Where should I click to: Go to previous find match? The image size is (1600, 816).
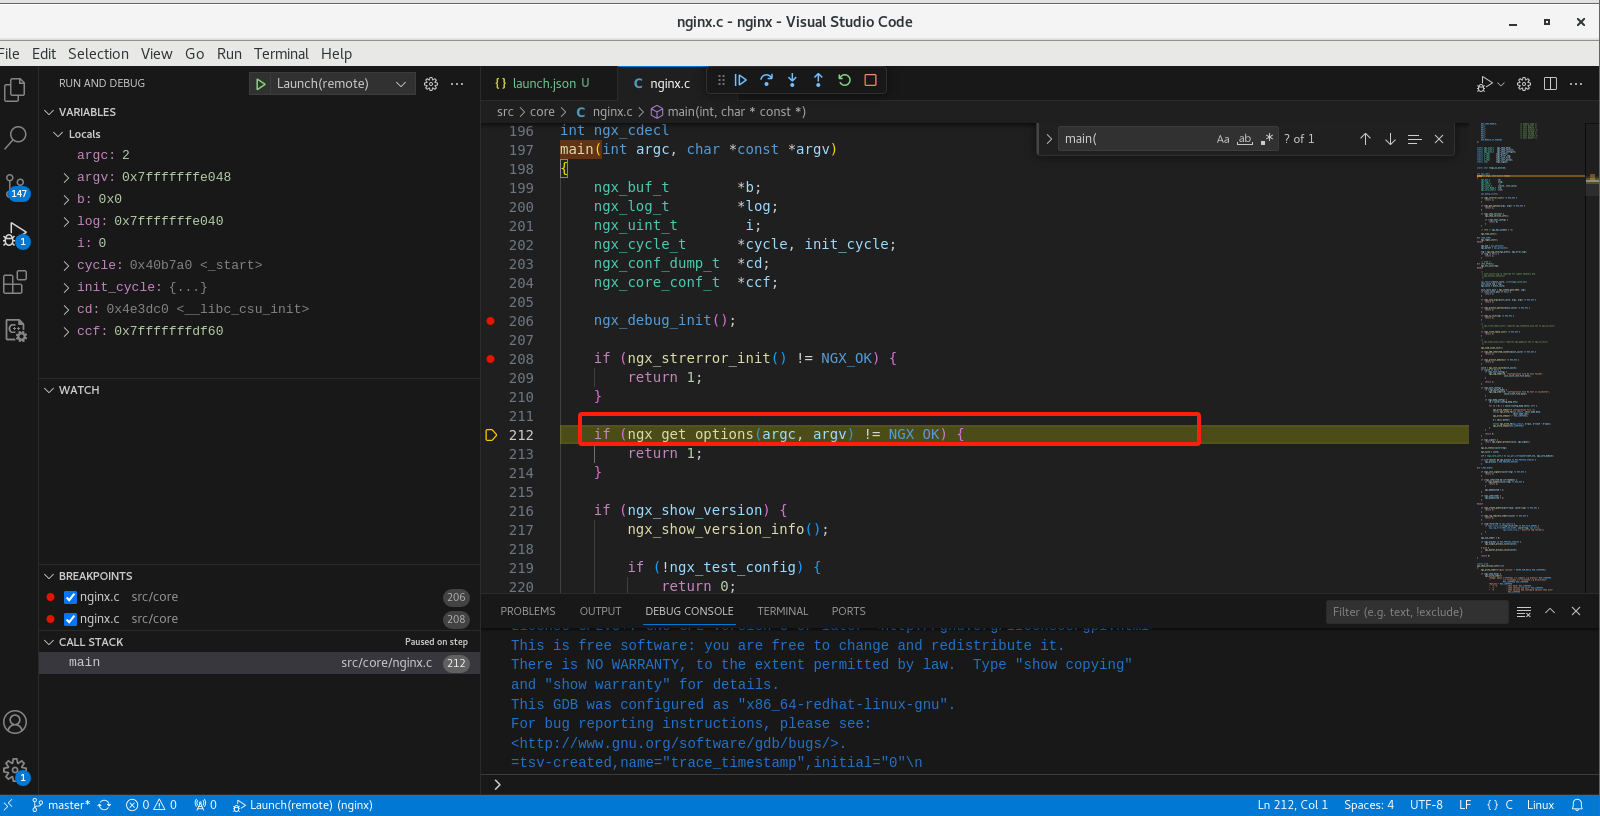pyautogui.click(x=1365, y=139)
